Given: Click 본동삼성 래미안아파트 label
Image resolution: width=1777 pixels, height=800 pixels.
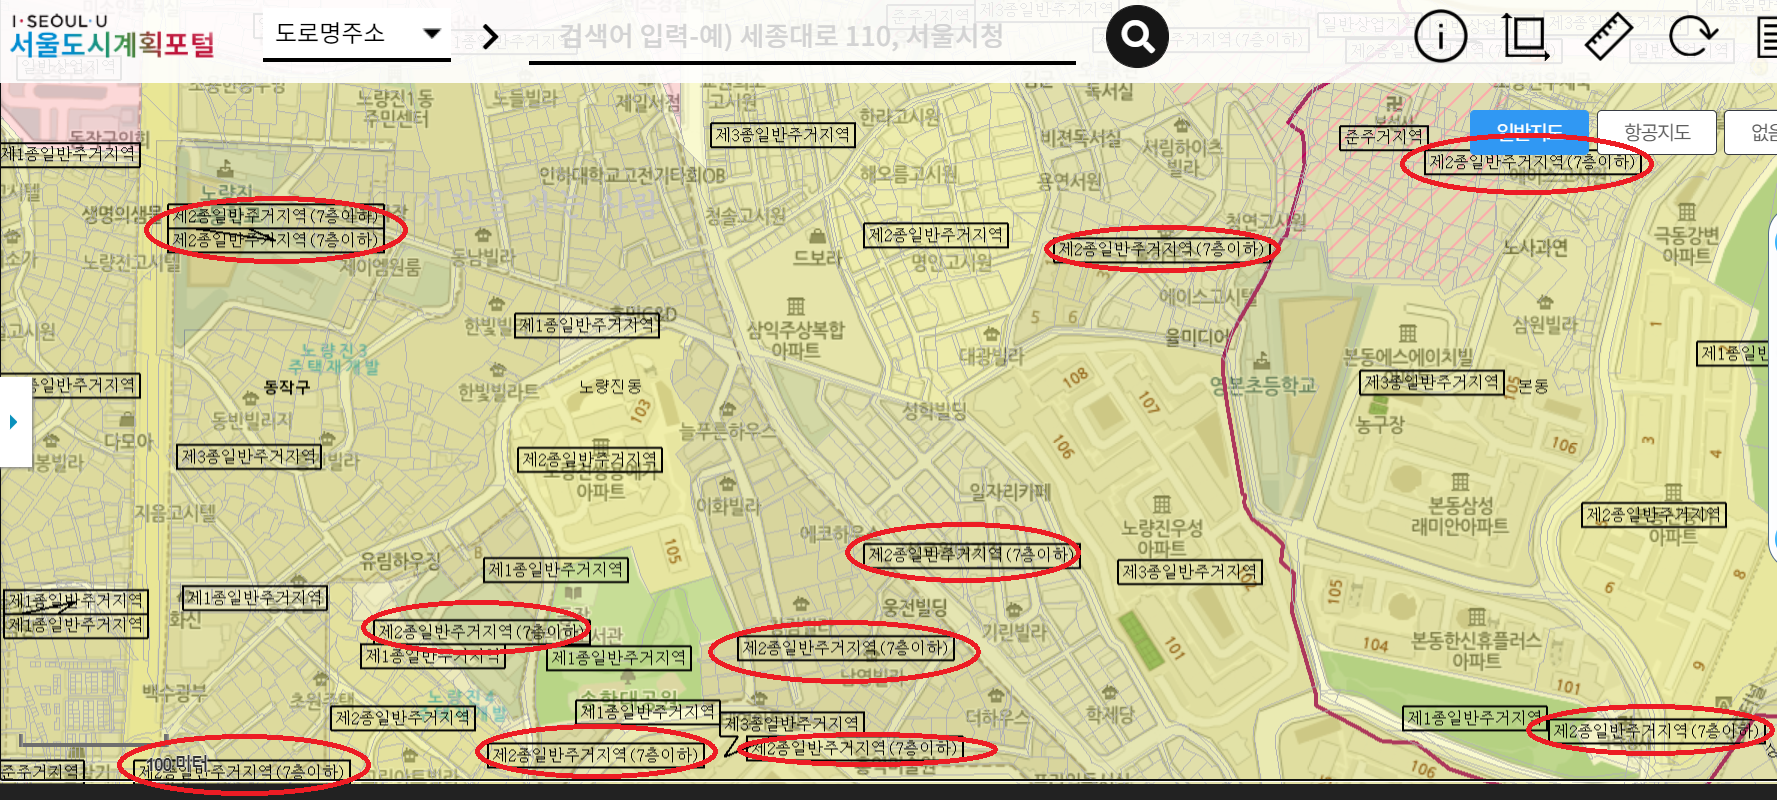Looking at the screenshot, I should click(1459, 515).
